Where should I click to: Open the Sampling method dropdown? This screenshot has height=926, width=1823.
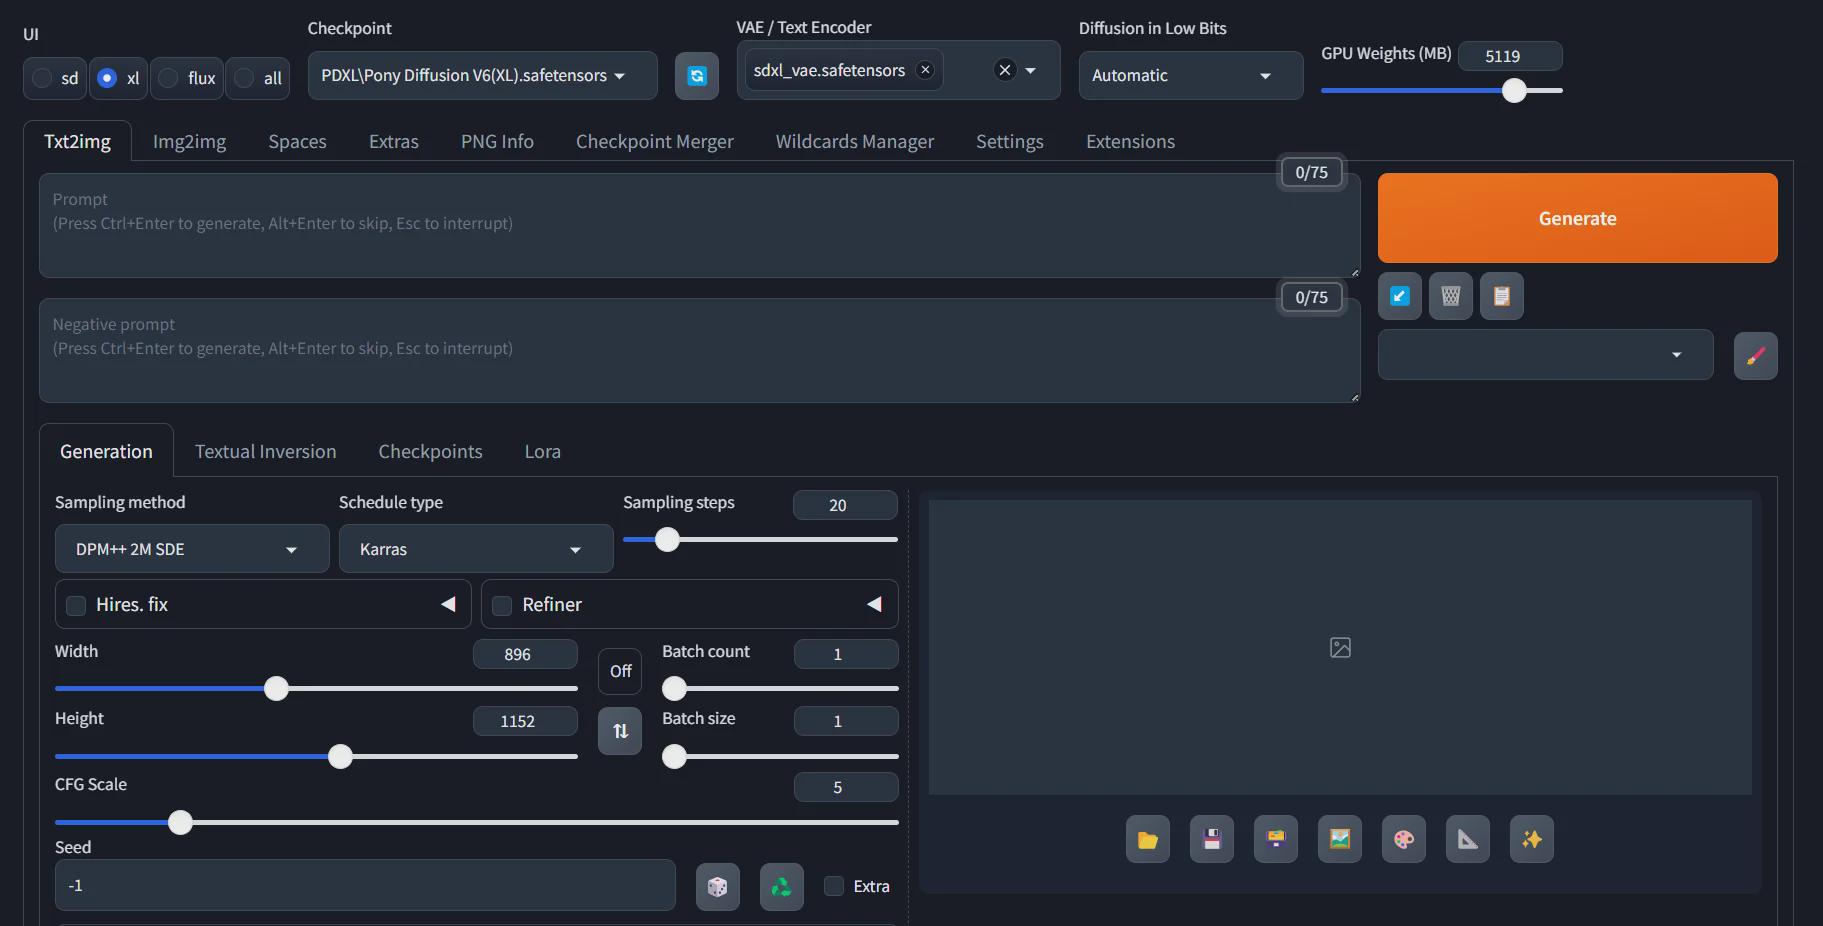(192, 549)
